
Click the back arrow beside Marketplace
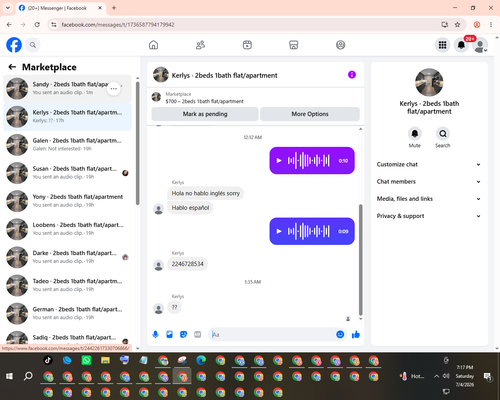tap(12, 67)
